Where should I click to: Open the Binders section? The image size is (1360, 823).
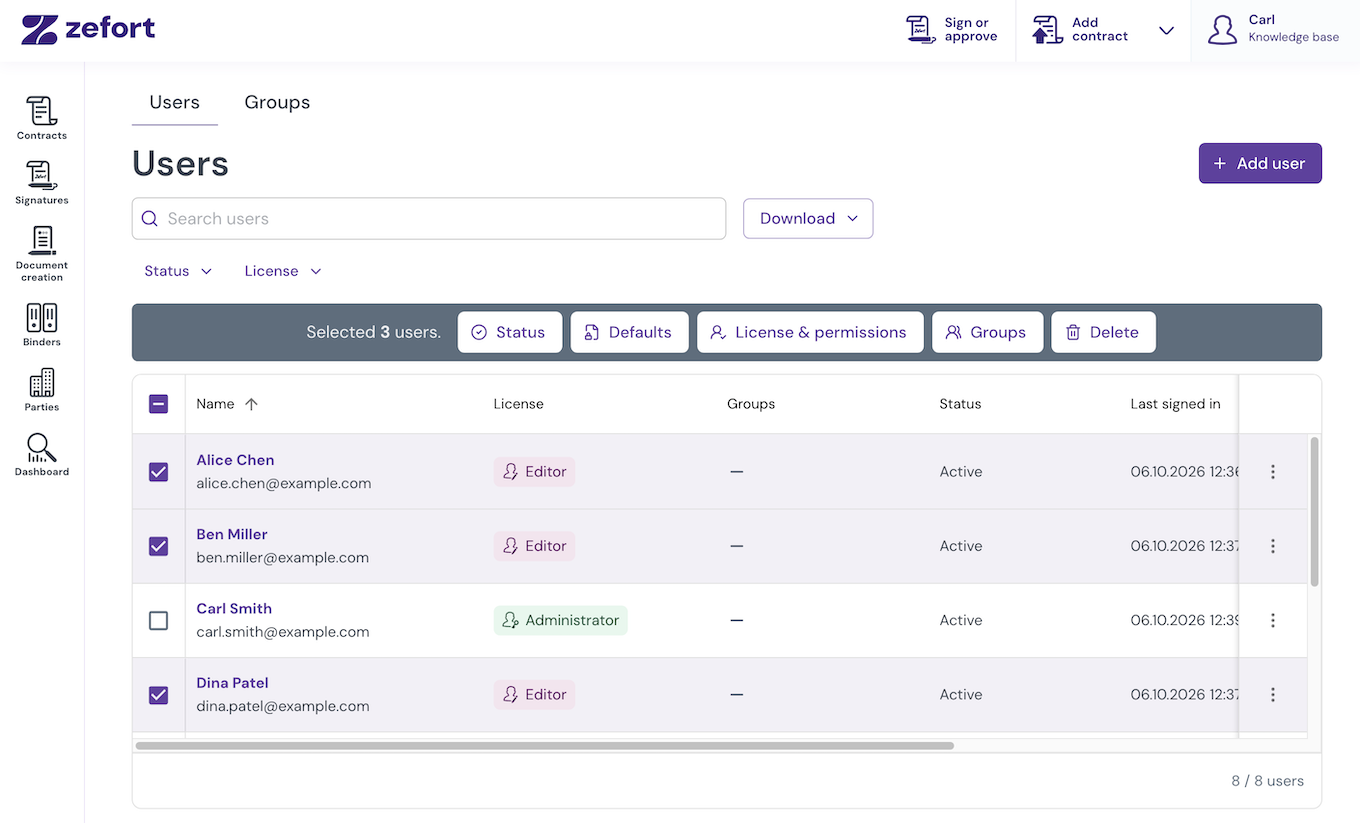[x=42, y=325]
